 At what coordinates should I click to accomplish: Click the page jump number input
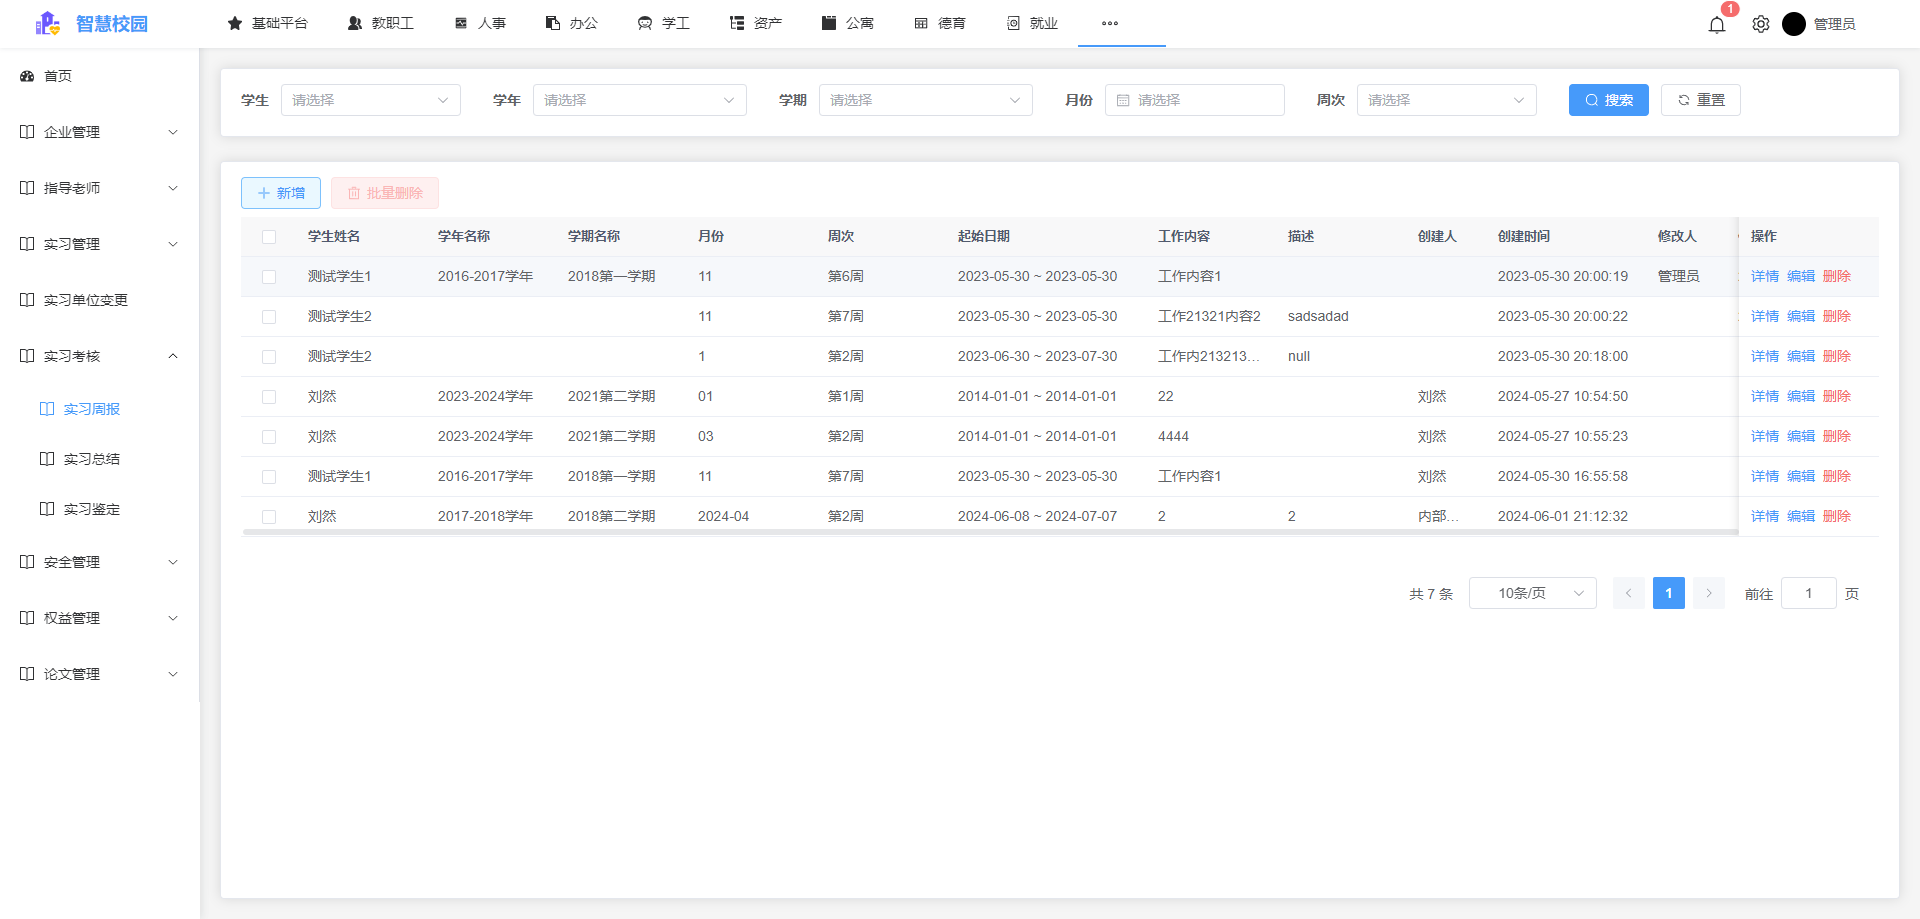point(1808,593)
